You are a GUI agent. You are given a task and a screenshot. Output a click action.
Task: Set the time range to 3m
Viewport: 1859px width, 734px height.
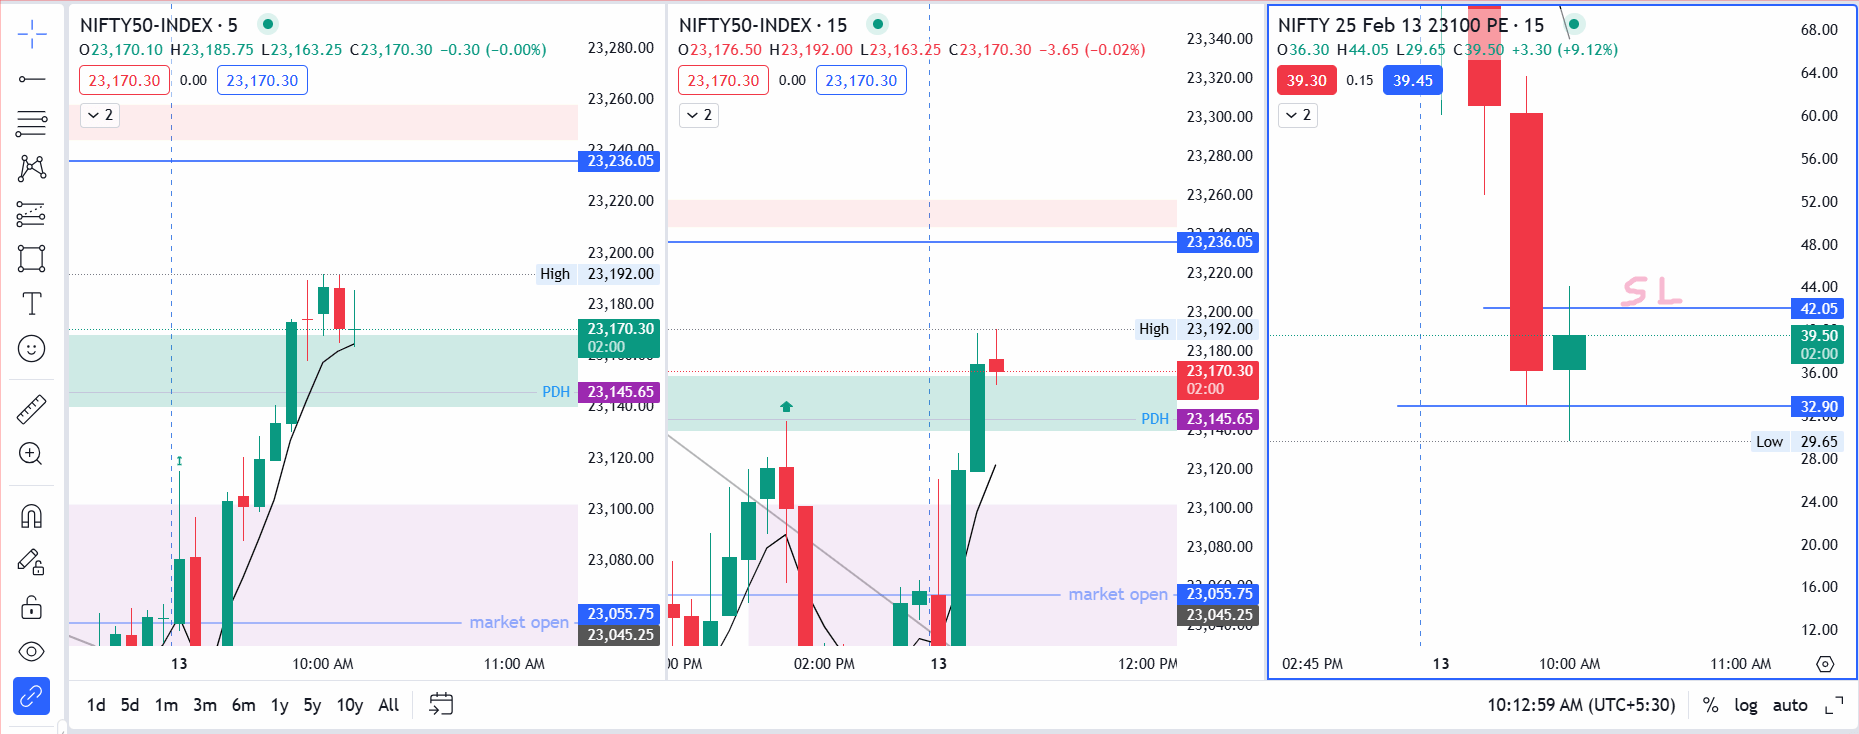click(205, 705)
